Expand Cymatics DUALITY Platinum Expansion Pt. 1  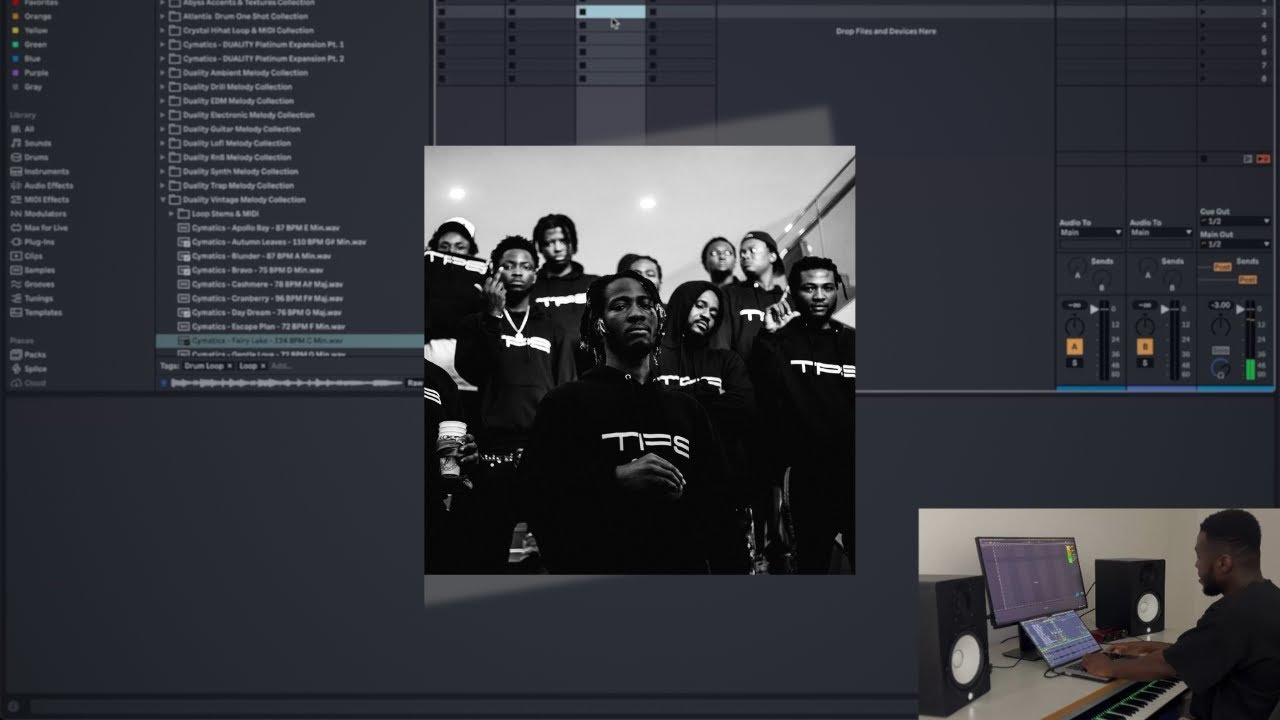pyautogui.click(x=163, y=44)
